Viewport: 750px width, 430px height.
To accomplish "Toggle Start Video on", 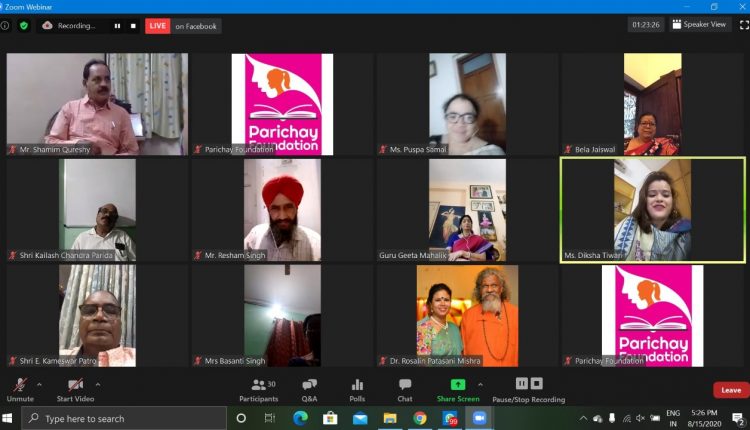I will pos(76,388).
